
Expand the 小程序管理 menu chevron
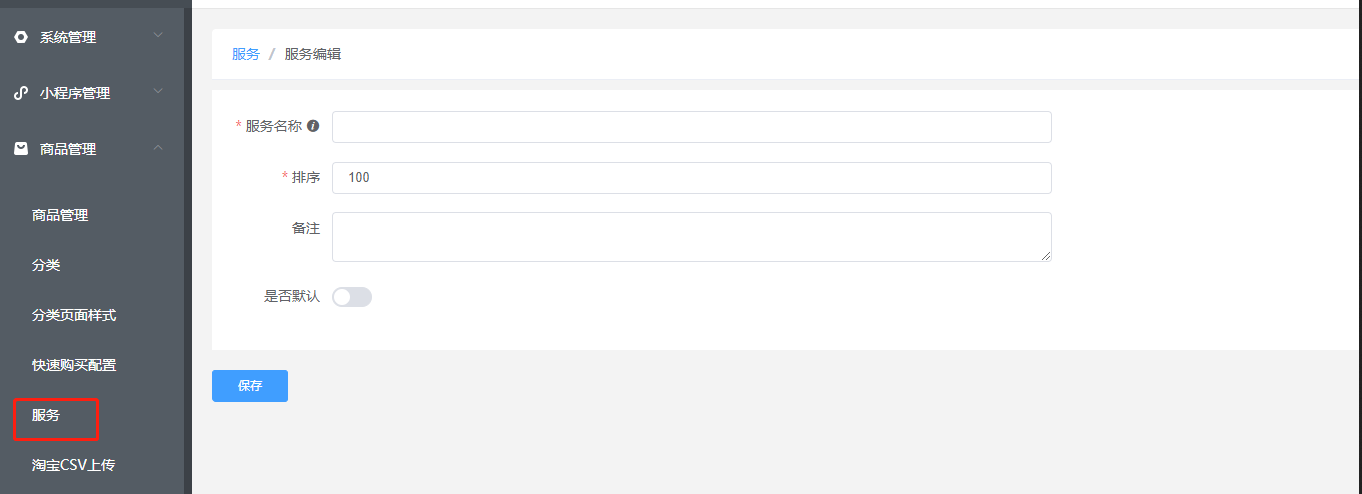(158, 92)
